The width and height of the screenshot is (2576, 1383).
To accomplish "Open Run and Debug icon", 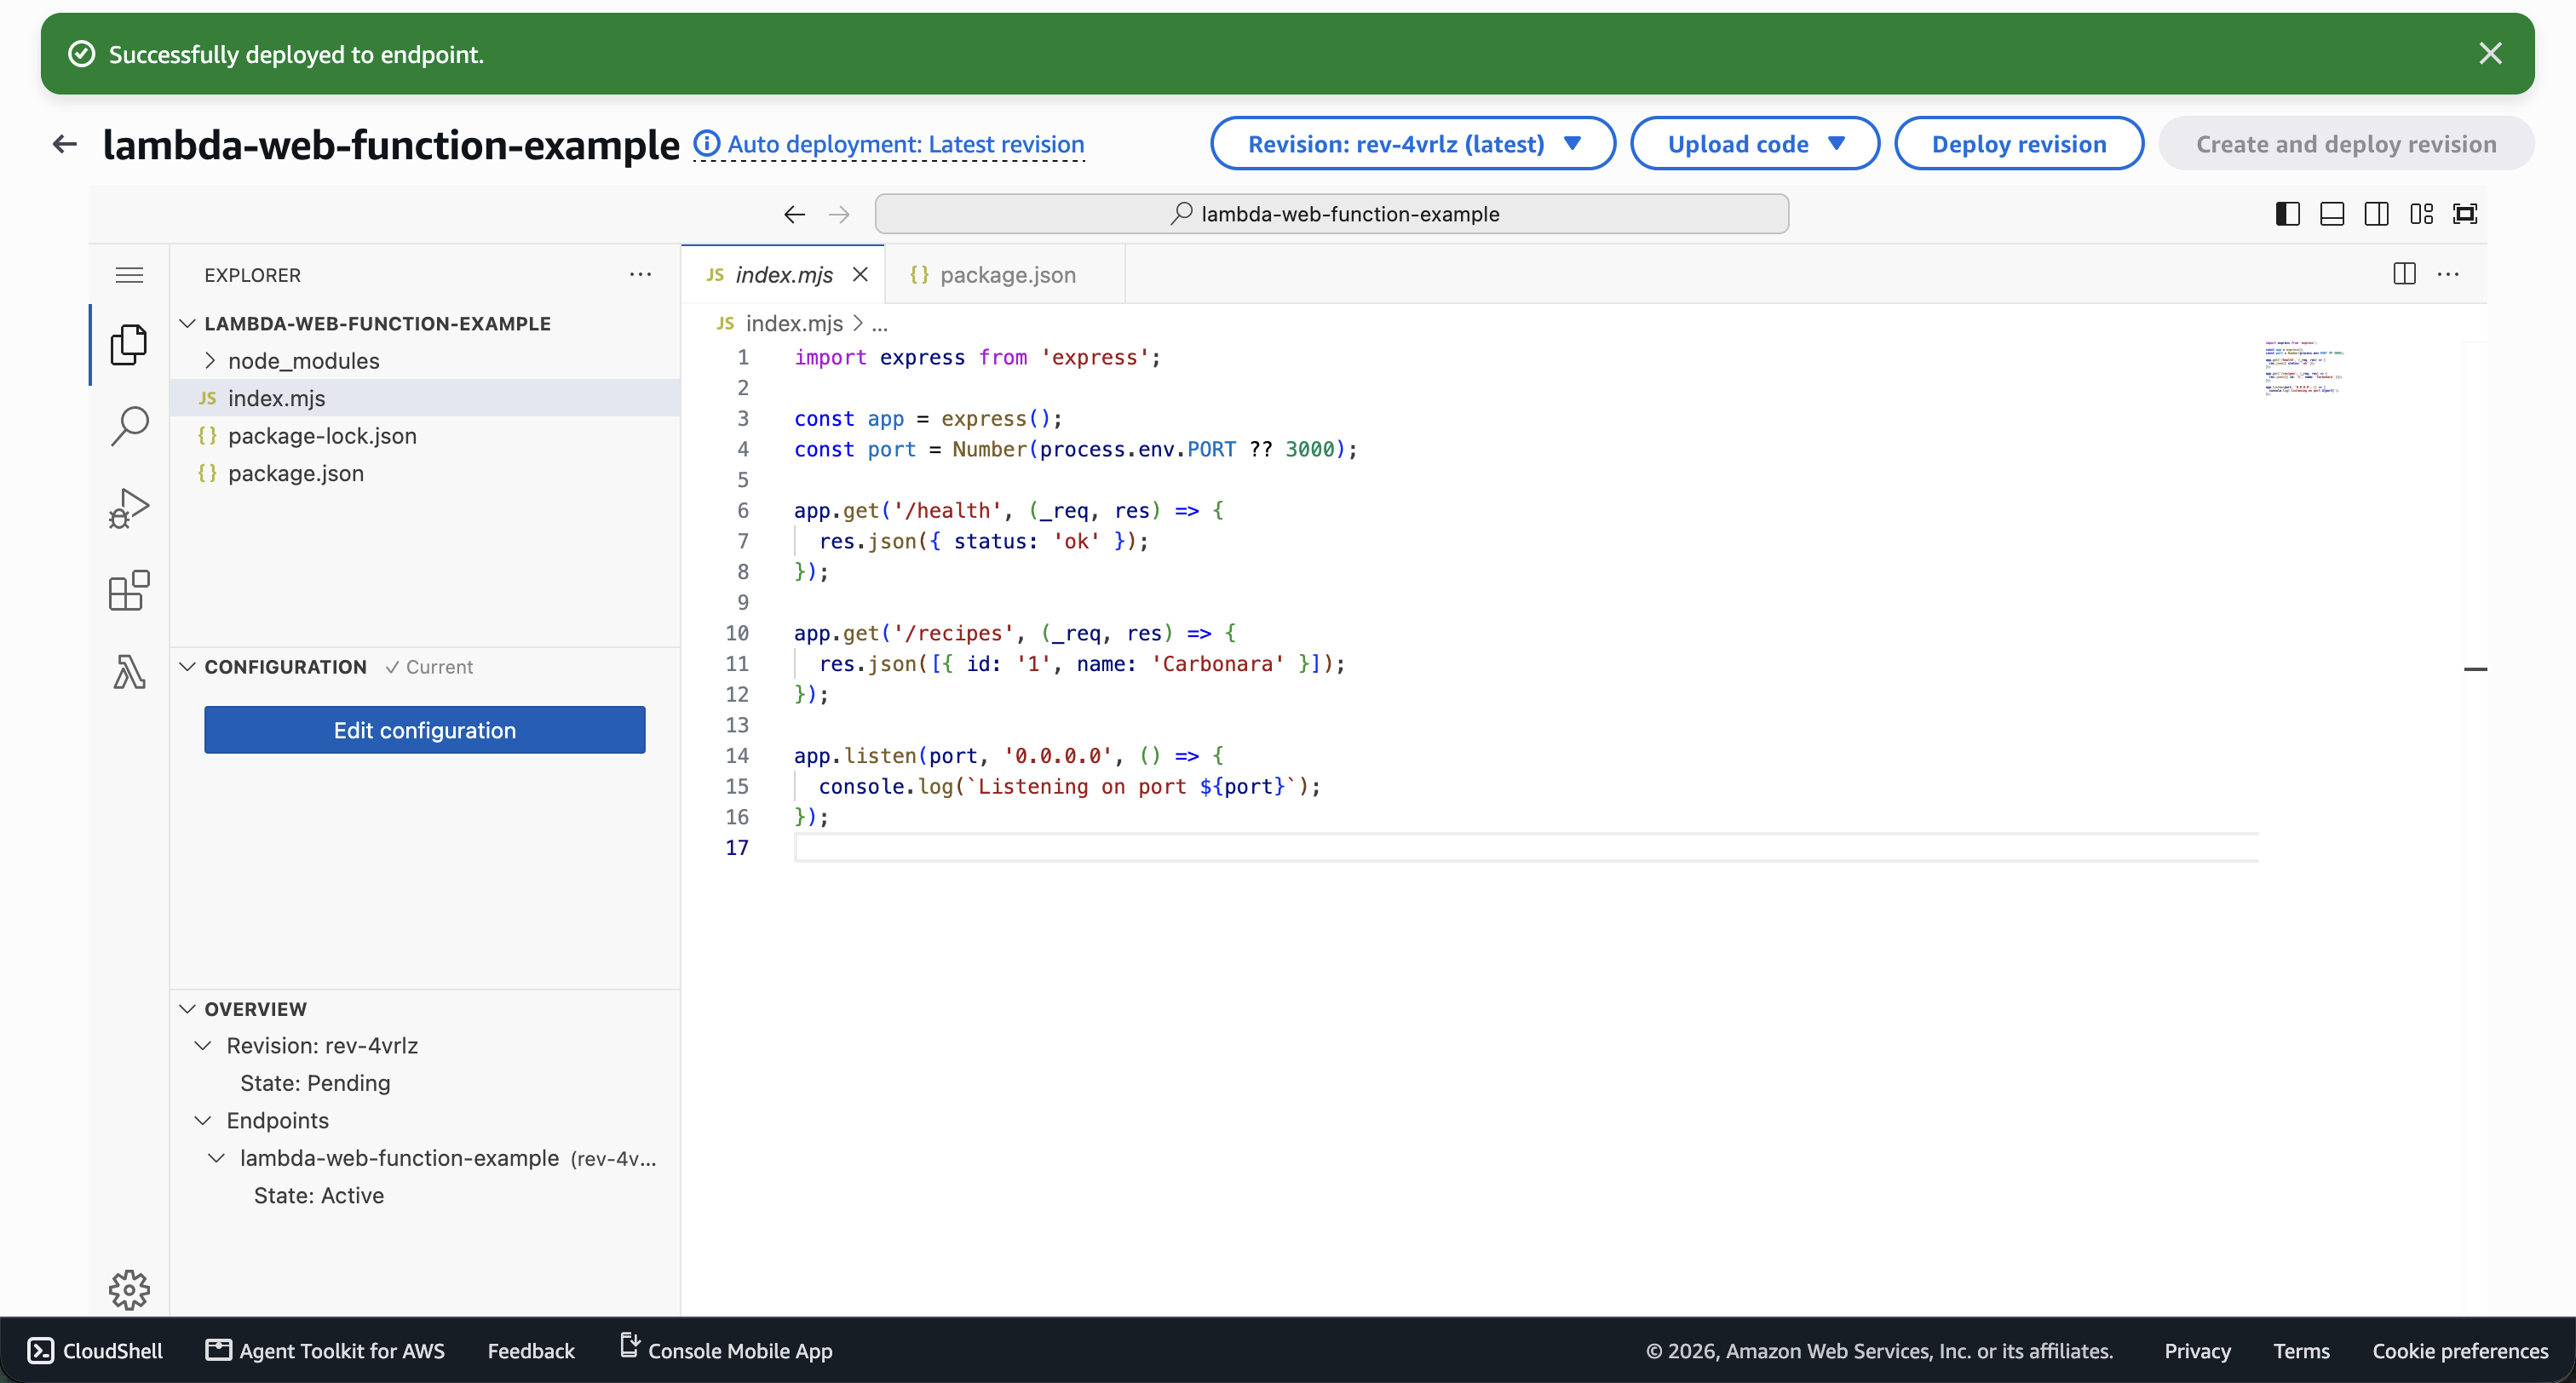I will (129, 508).
